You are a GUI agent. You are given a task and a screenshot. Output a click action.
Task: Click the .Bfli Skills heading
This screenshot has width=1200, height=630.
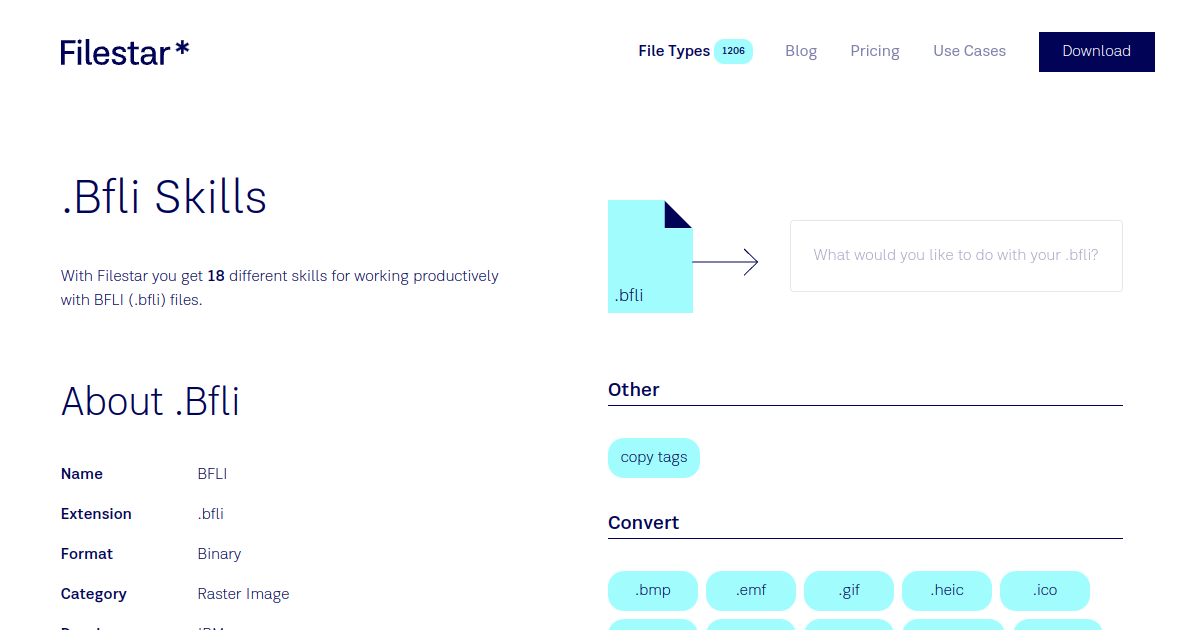pos(163,198)
